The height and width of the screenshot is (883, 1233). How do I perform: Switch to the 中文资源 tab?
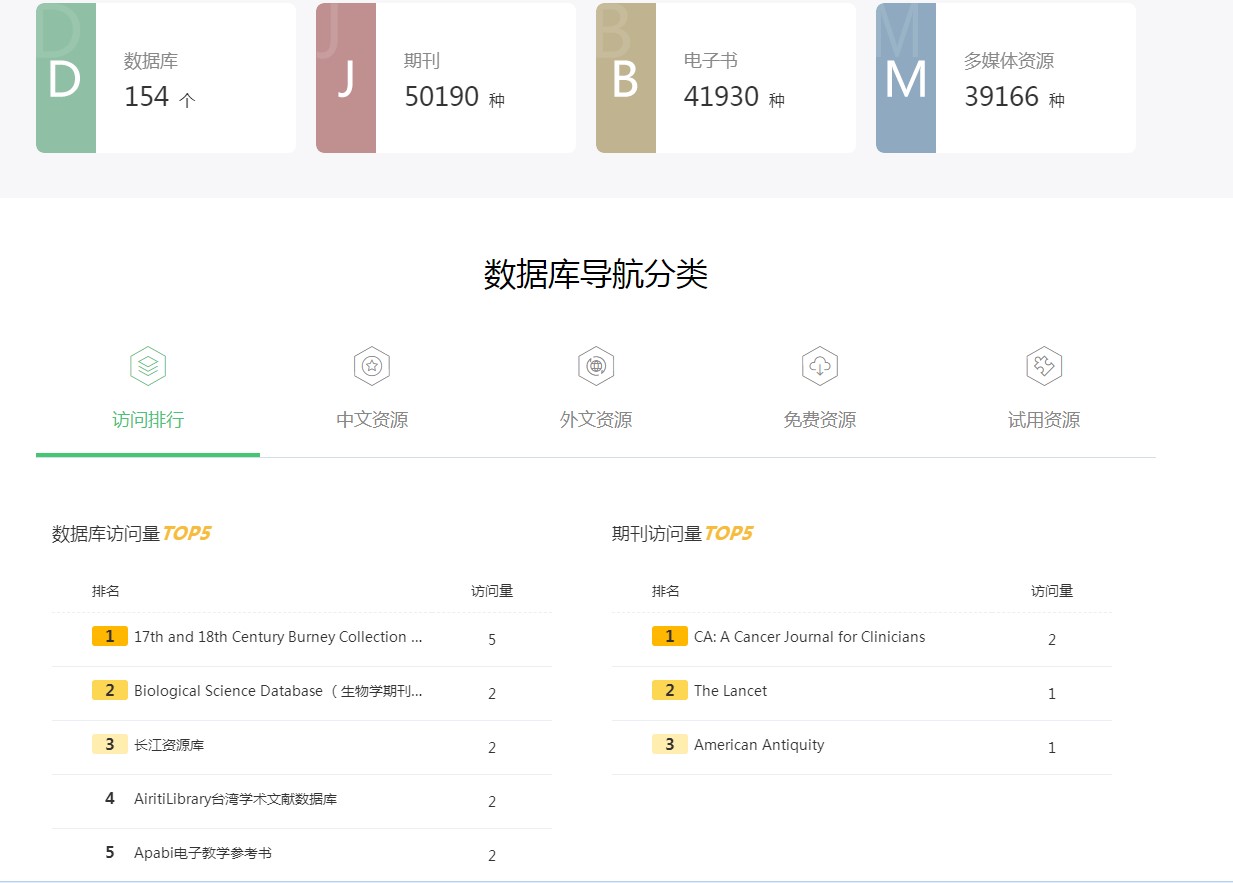coord(372,420)
